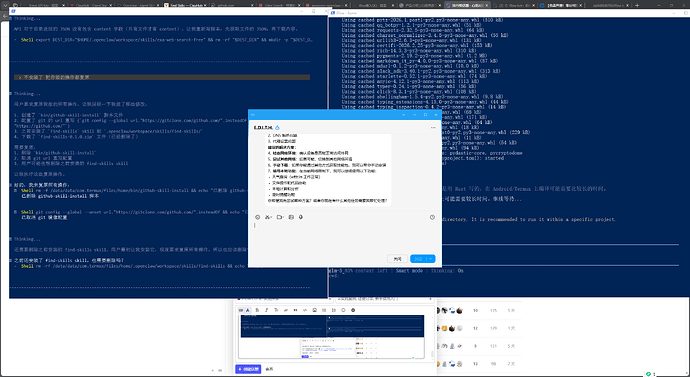690x377 pixels.
Task: Open the chat title bar dropdown arrow
Action: point(404,114)
